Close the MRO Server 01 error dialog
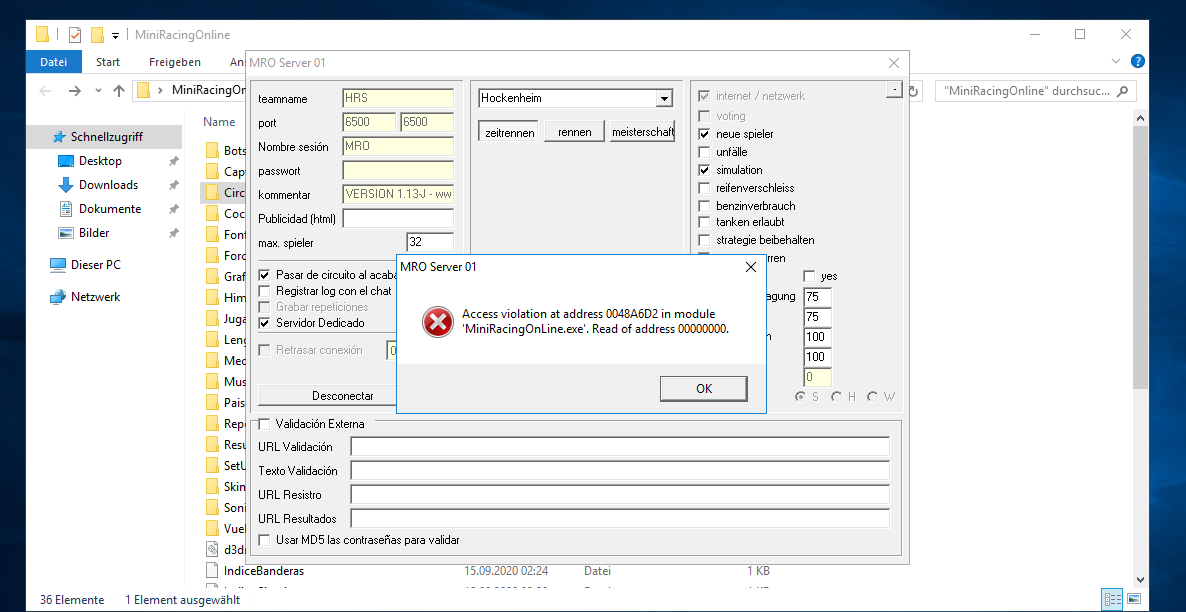 tap(750, 267)
